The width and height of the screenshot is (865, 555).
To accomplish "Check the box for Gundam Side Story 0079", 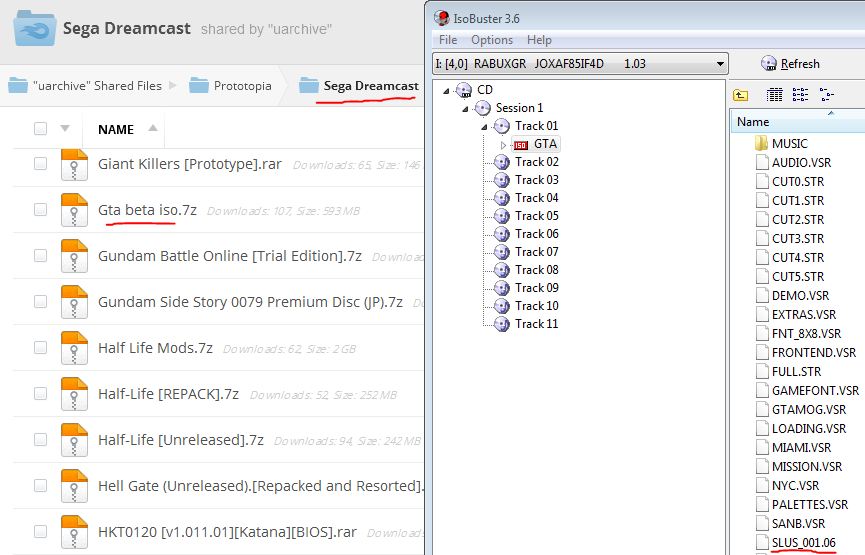I will point(40,301).
